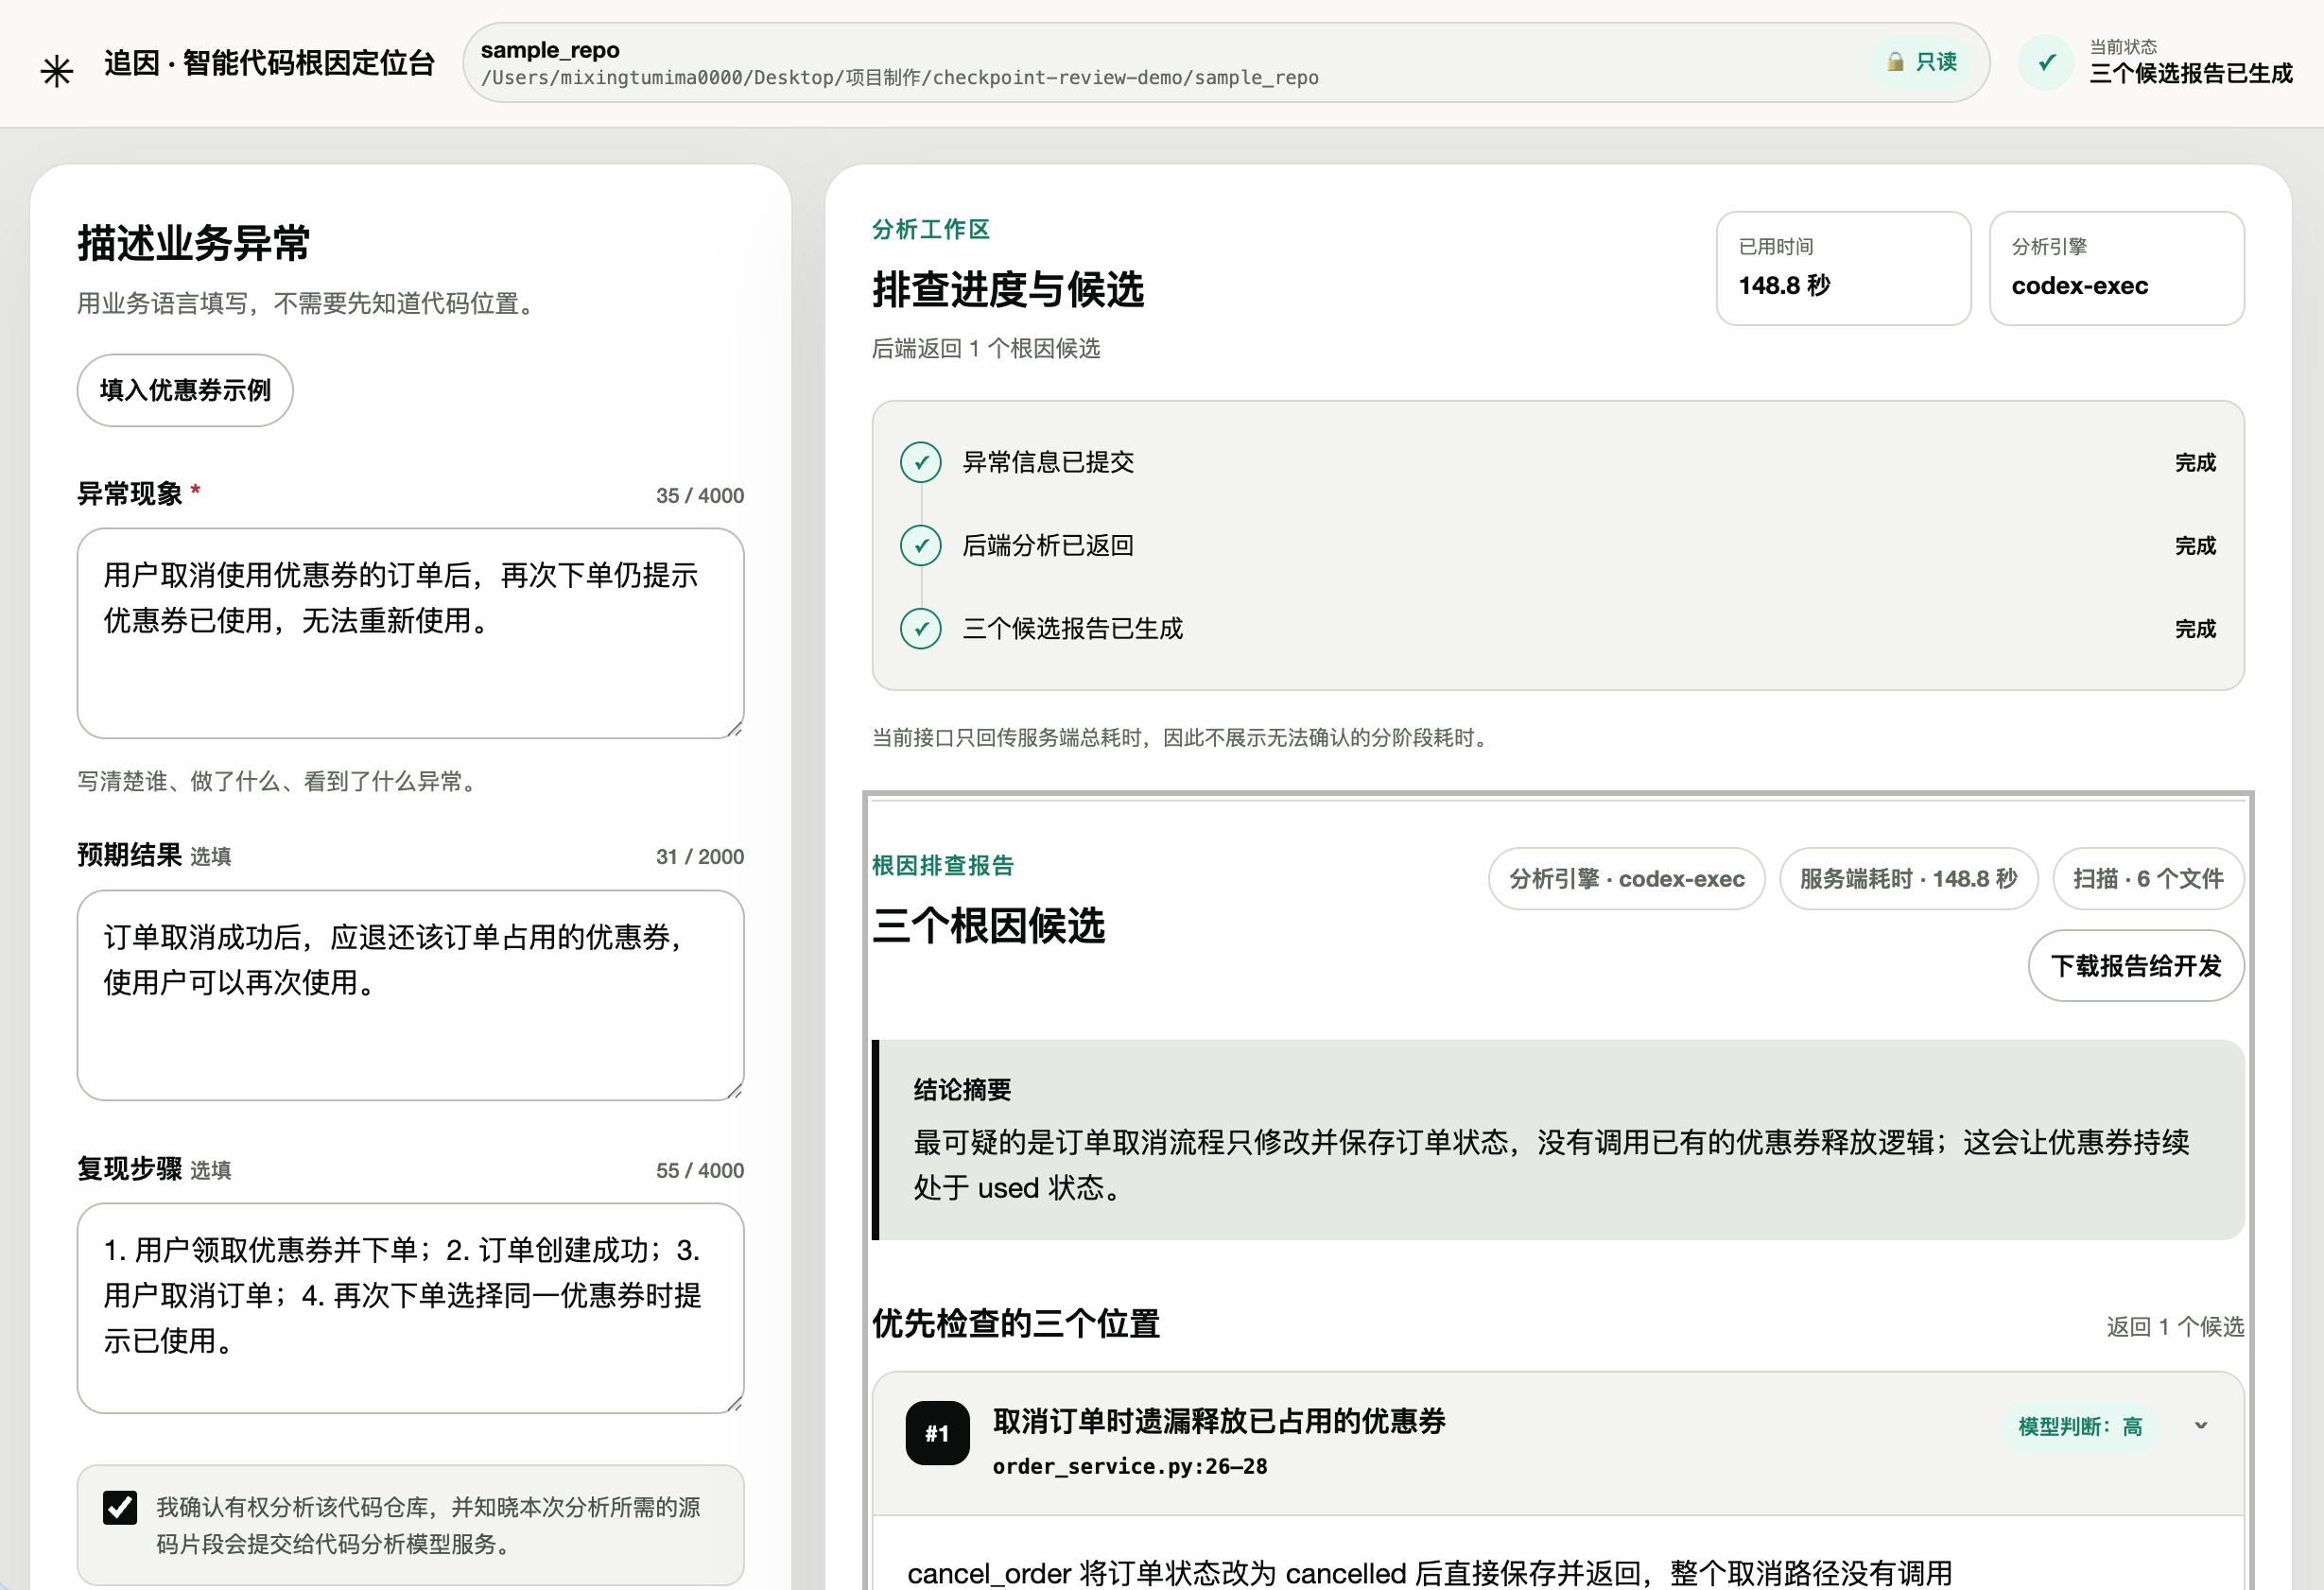Click 填入优惠券示例 button

(185, 390)
